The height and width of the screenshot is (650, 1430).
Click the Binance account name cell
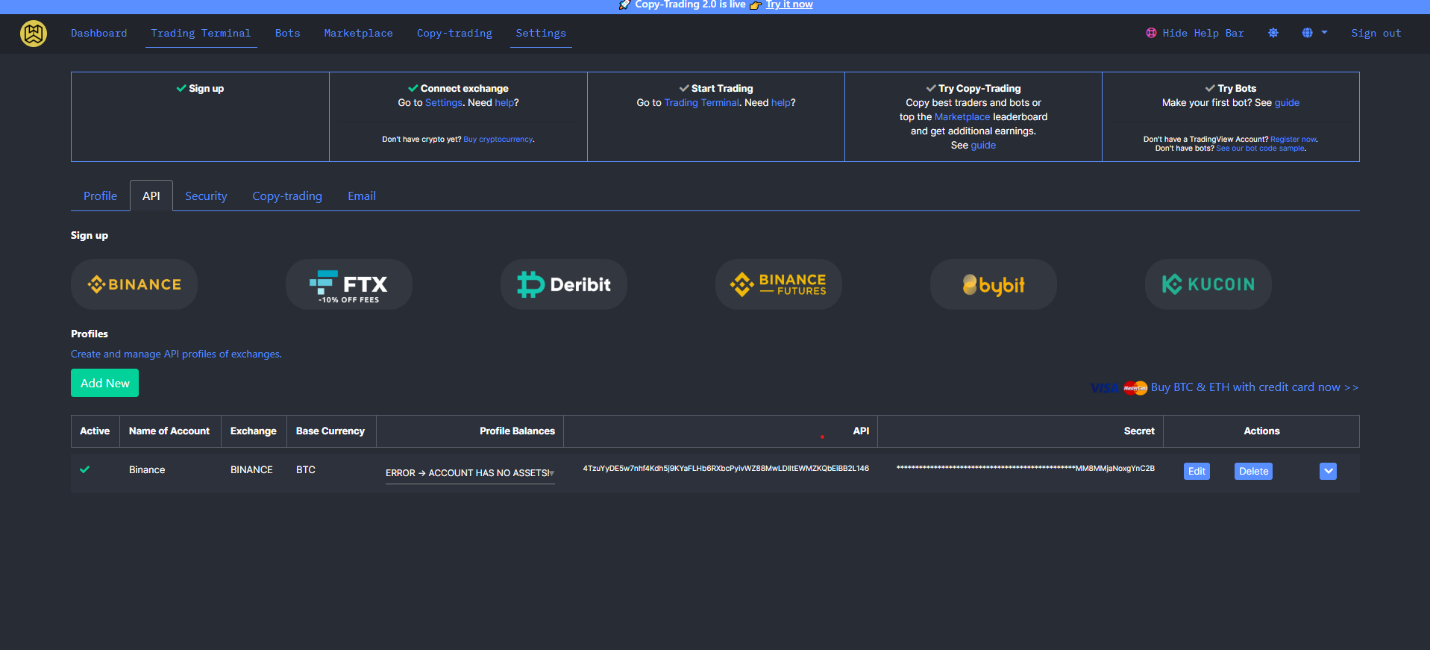[x=147, y=470]
